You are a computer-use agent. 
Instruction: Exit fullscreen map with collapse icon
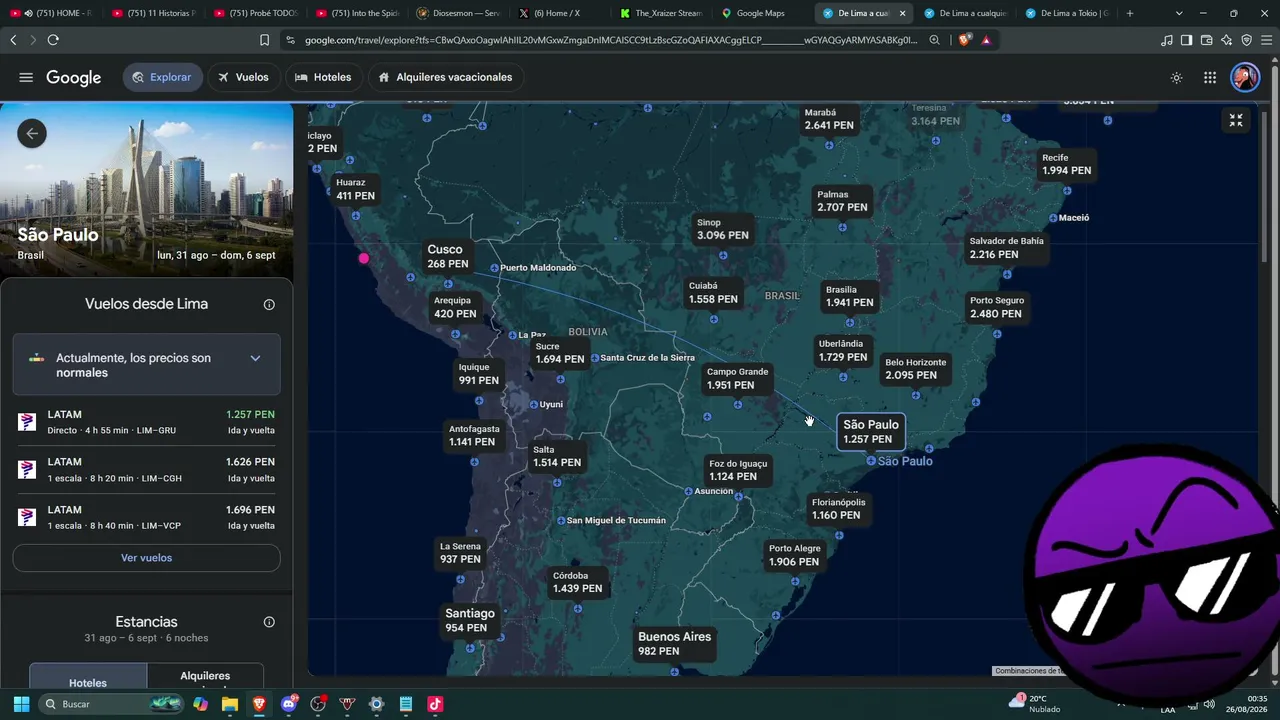point(1236,120)
